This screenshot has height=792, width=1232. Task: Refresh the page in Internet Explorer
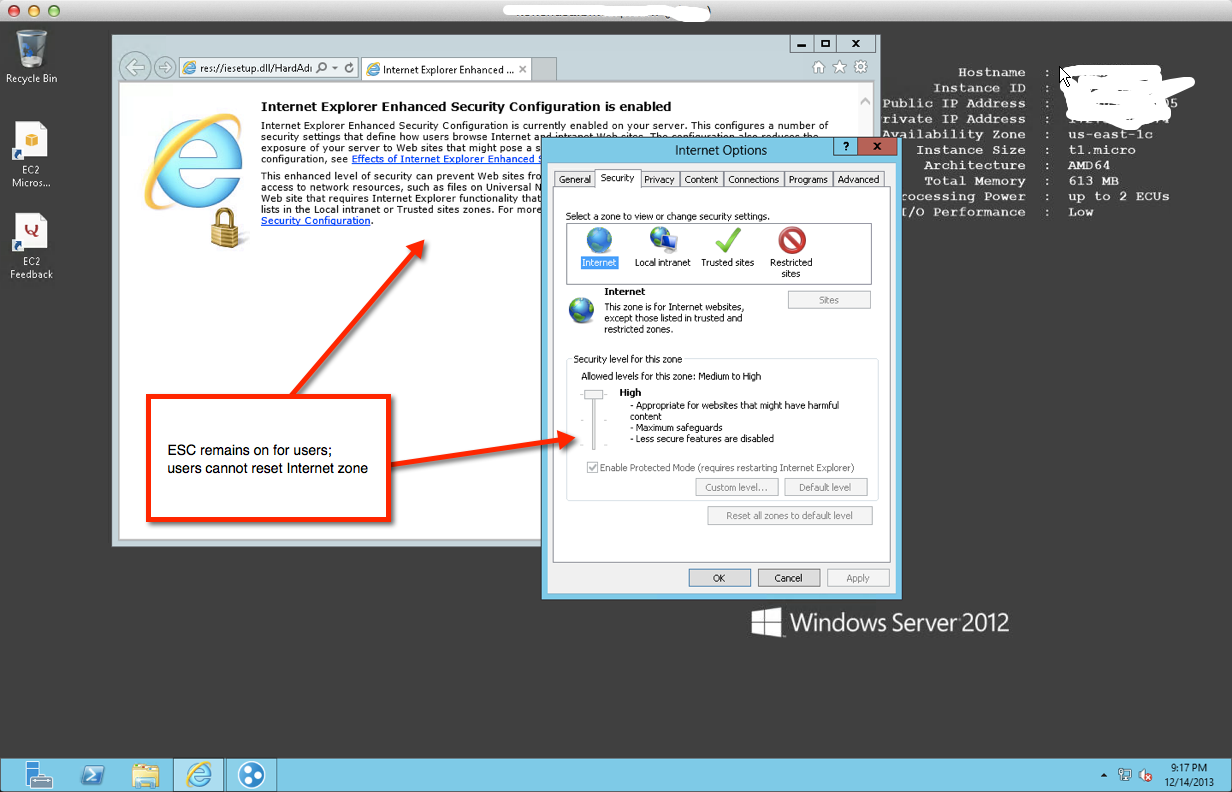[x=349, y=68]
